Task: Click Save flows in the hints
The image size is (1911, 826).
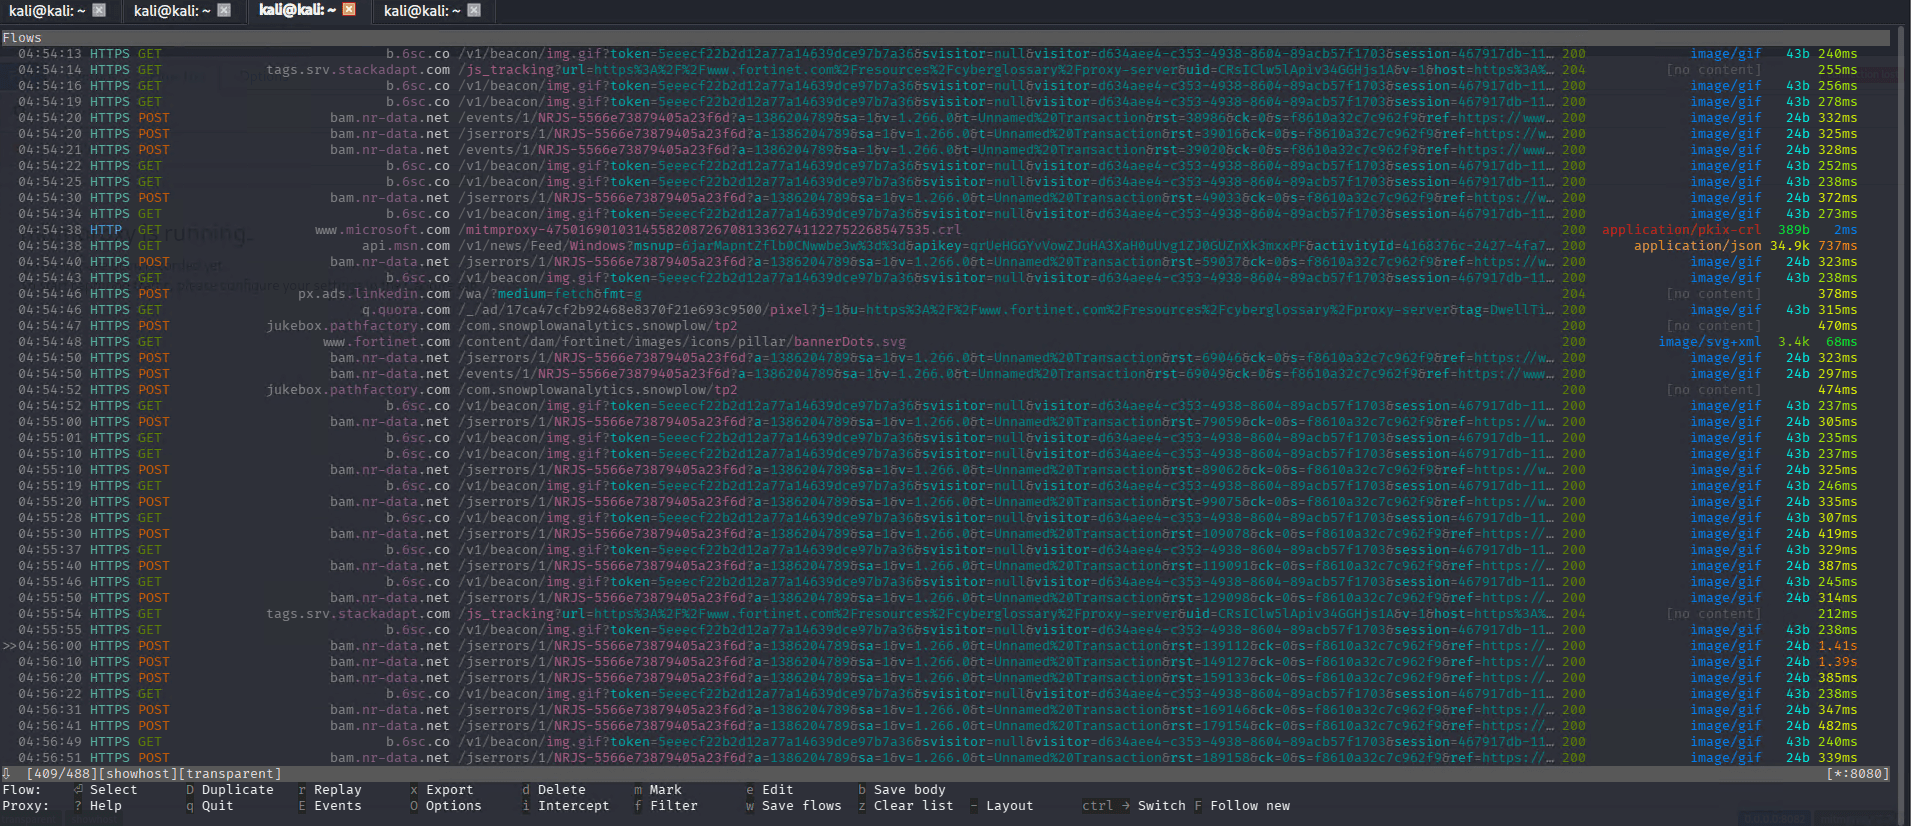Action: point(802,806)
